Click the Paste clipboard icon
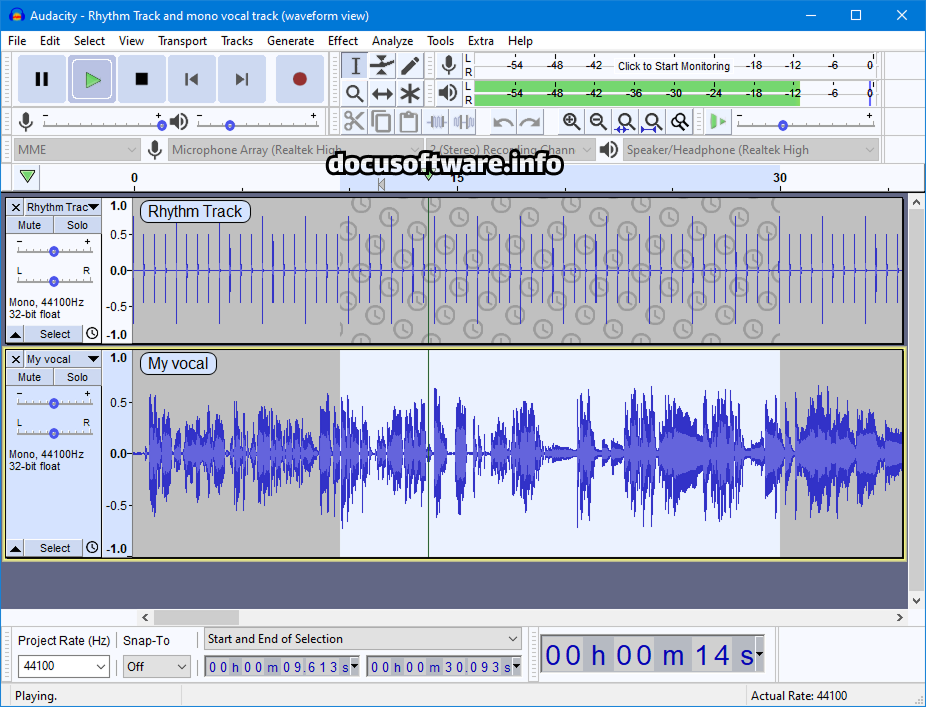 [x=408, y=122]
